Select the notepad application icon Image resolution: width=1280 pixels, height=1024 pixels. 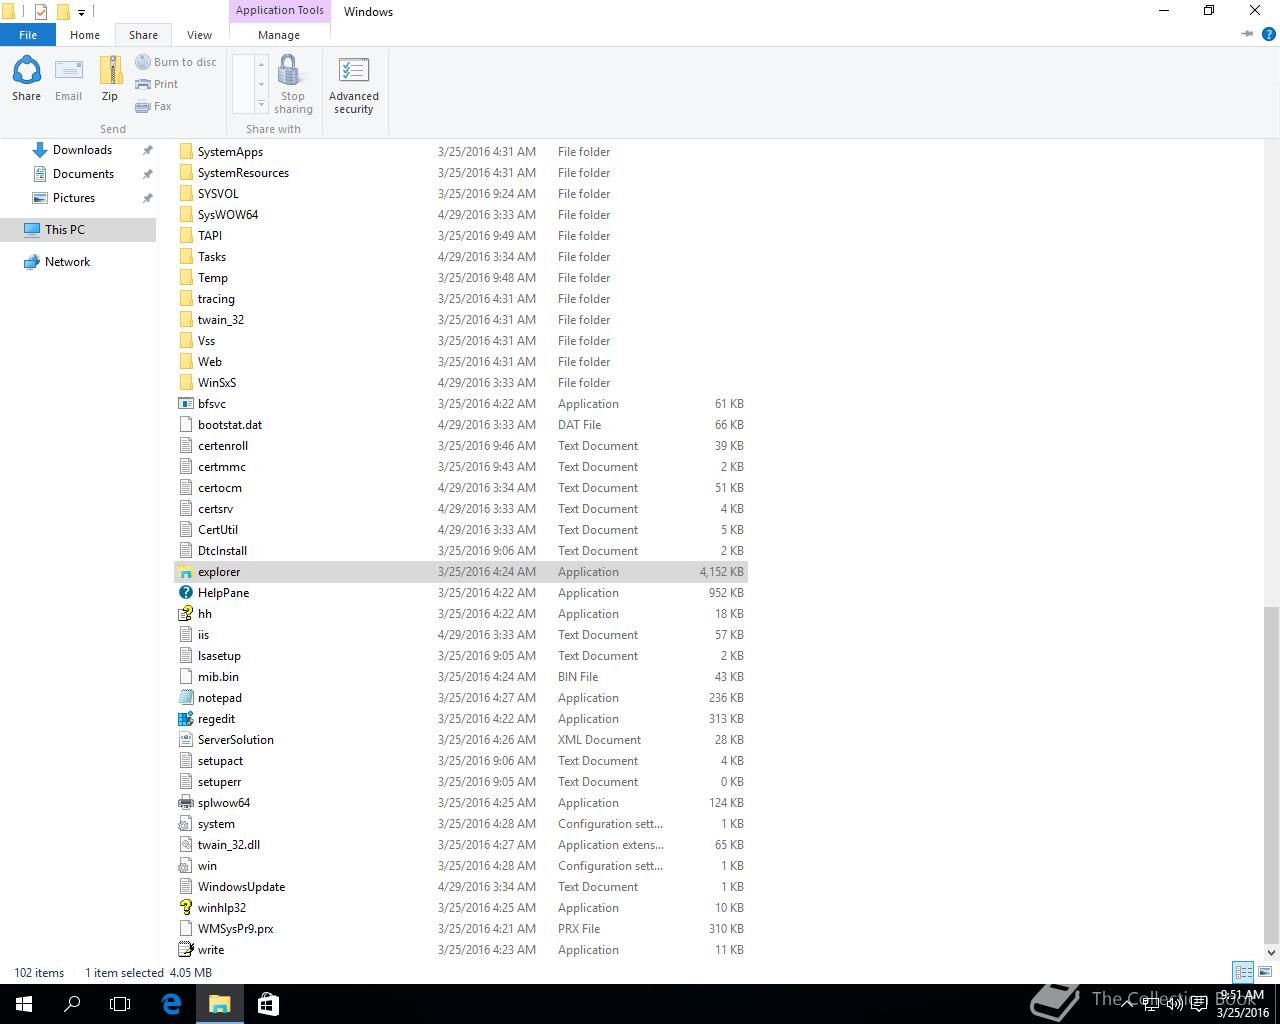coord(186,698)
